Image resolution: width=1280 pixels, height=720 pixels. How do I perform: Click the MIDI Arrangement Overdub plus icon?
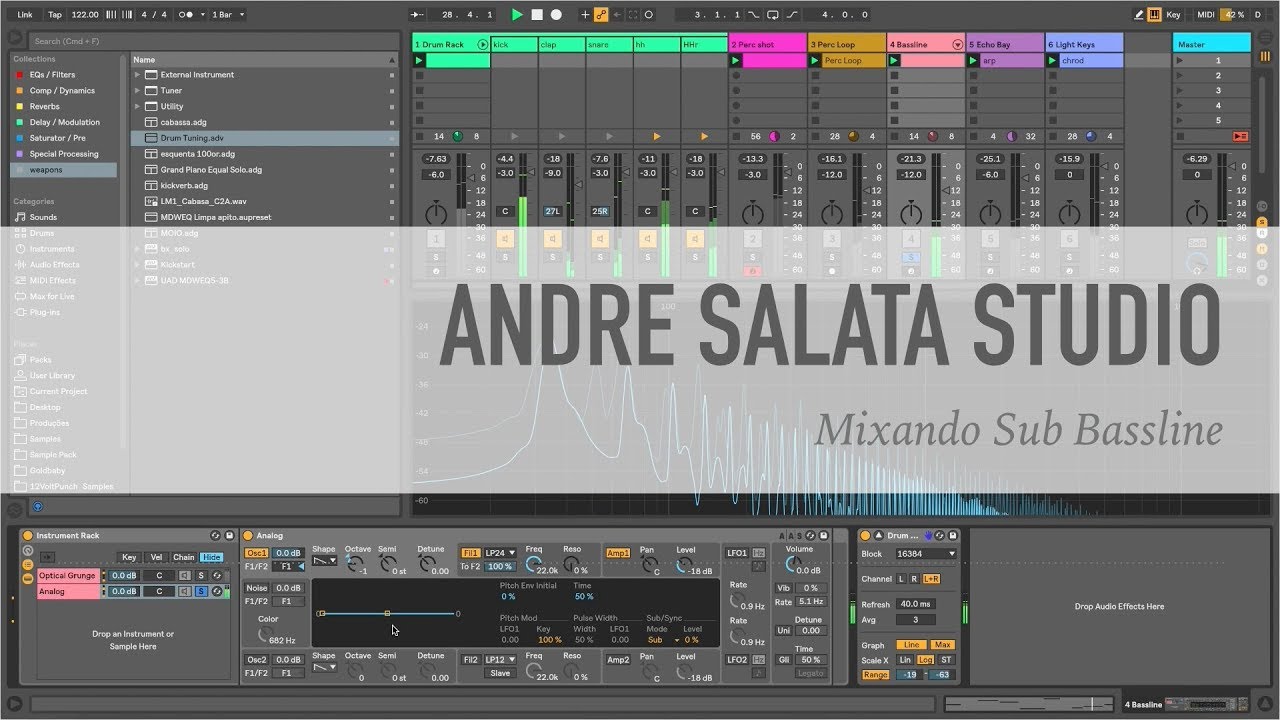[x=585, y=15]
